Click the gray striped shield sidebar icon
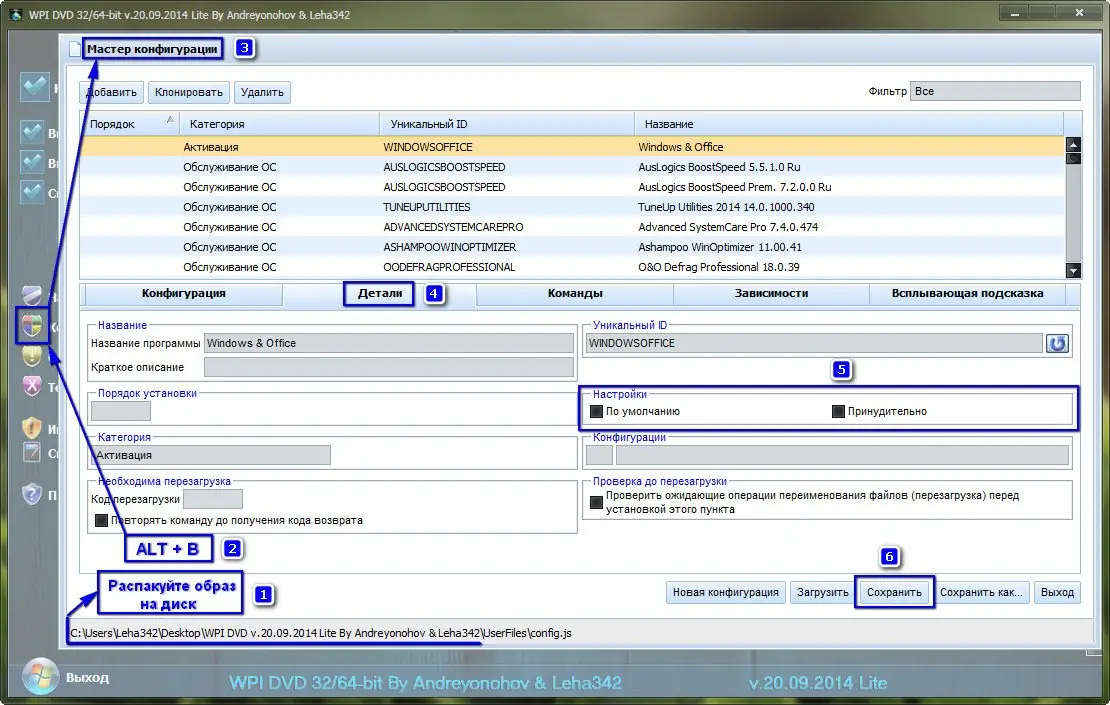Image resolution: width=1110 pixels, height=705 pixels. click(32, 295)
